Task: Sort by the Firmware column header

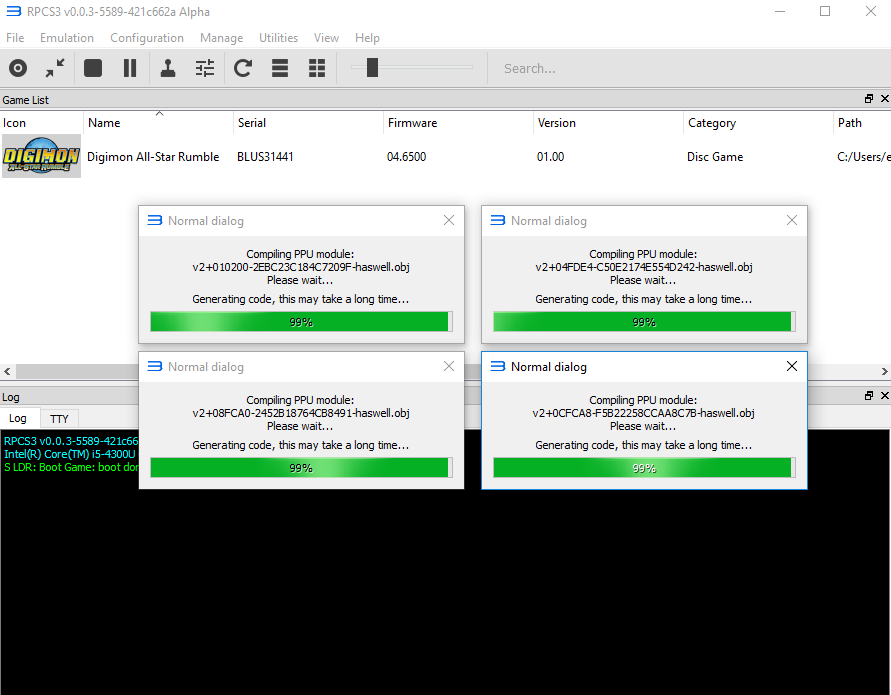Action: coord(459,123)
